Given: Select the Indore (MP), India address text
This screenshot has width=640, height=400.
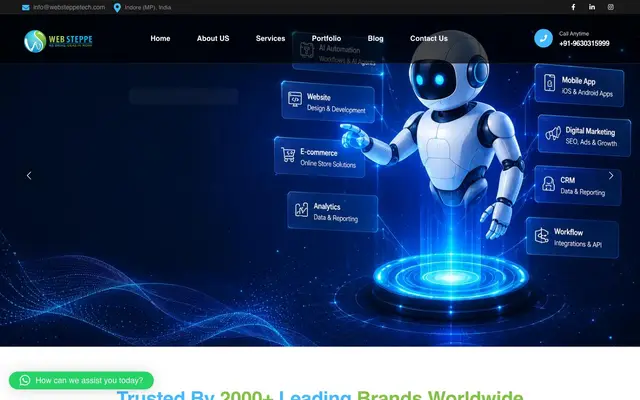Looking at the screenshot, I should click(148, 7).
